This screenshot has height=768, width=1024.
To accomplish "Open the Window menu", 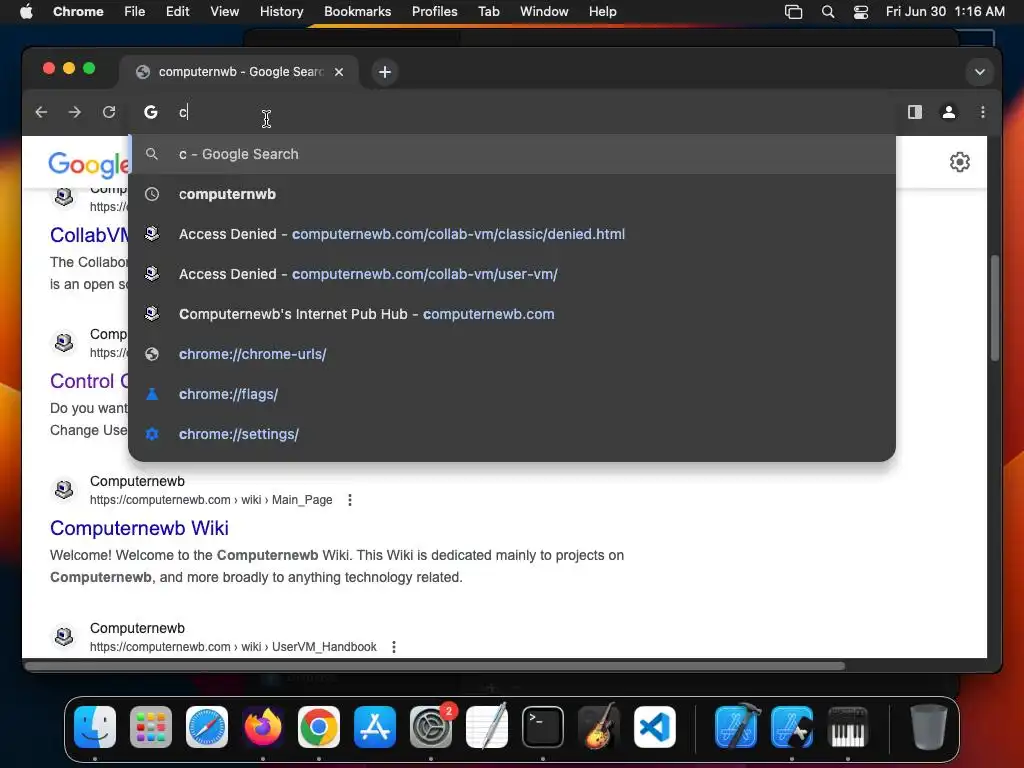I will coord(544,12).
